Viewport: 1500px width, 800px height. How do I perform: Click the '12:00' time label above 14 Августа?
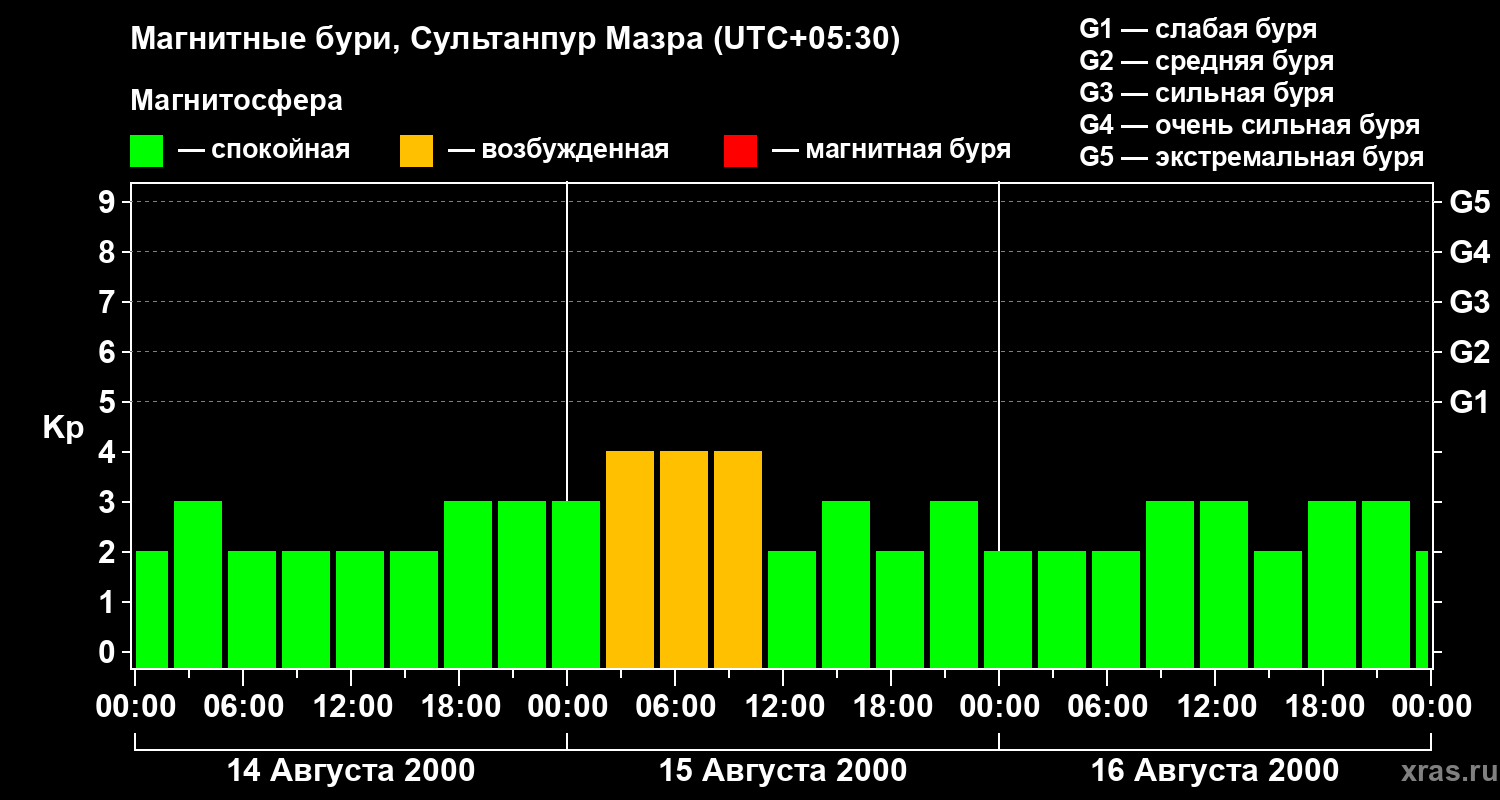351,706
